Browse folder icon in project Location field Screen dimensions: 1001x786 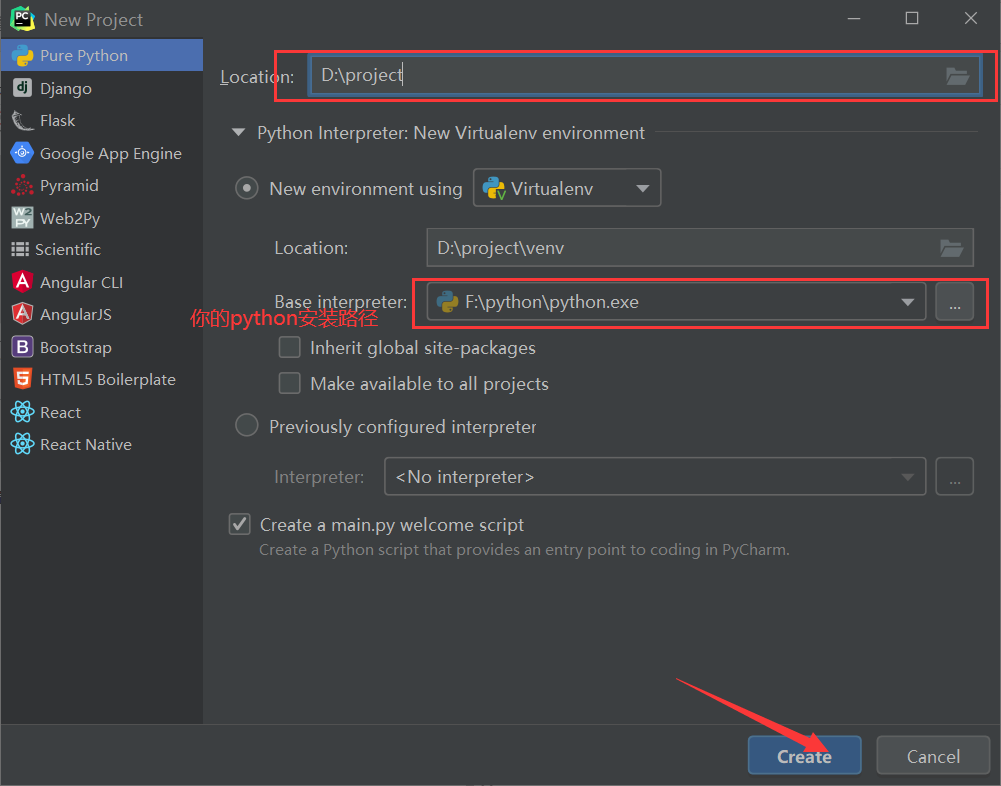coord(957,76)
